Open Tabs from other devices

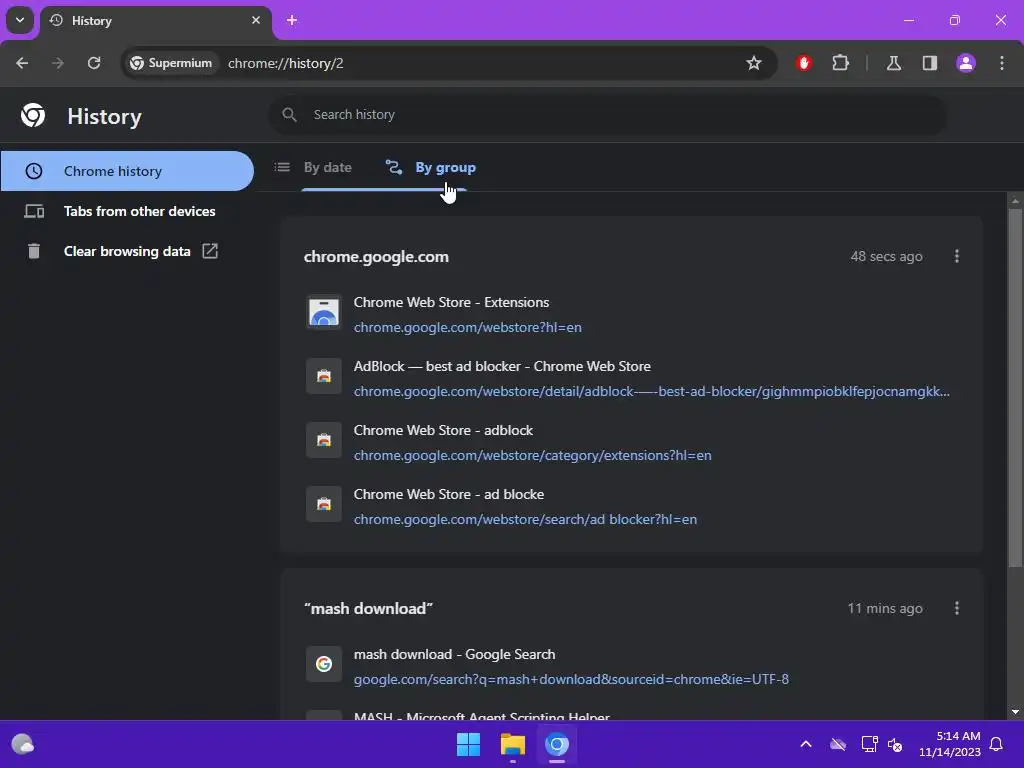(x=127, y=211)
